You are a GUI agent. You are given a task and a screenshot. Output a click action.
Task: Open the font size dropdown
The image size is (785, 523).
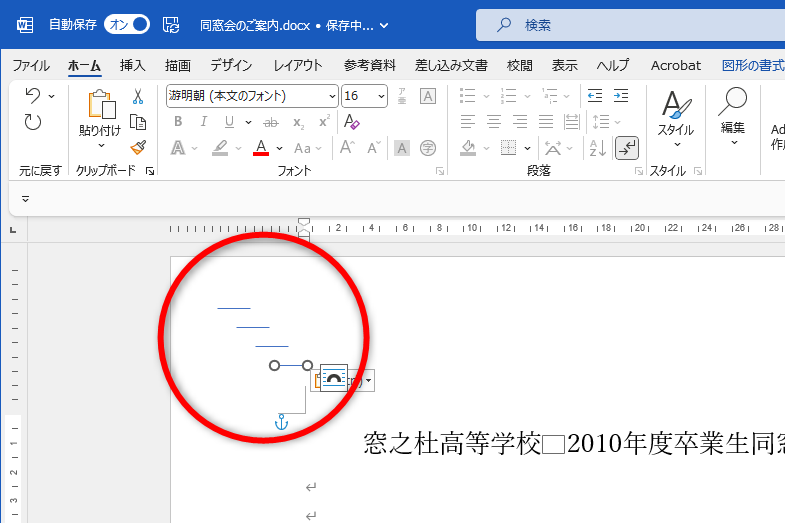381,96
